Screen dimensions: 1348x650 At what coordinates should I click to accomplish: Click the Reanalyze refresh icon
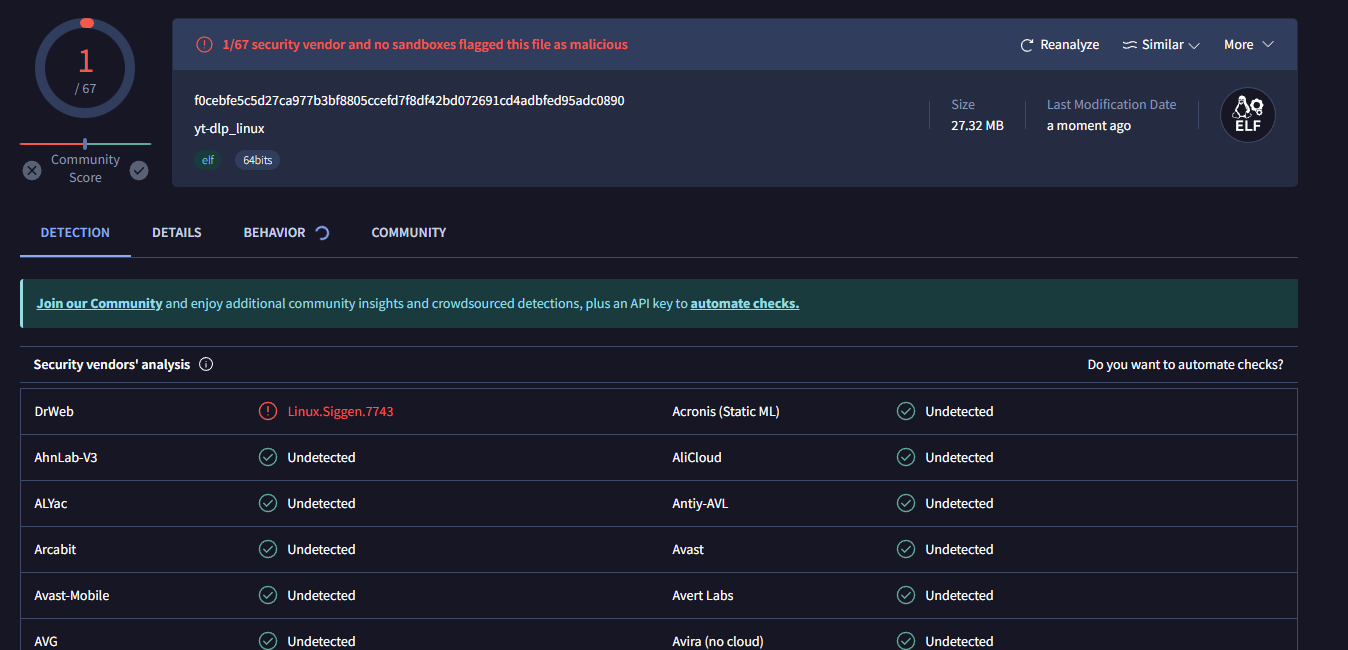click(1026, 45)
